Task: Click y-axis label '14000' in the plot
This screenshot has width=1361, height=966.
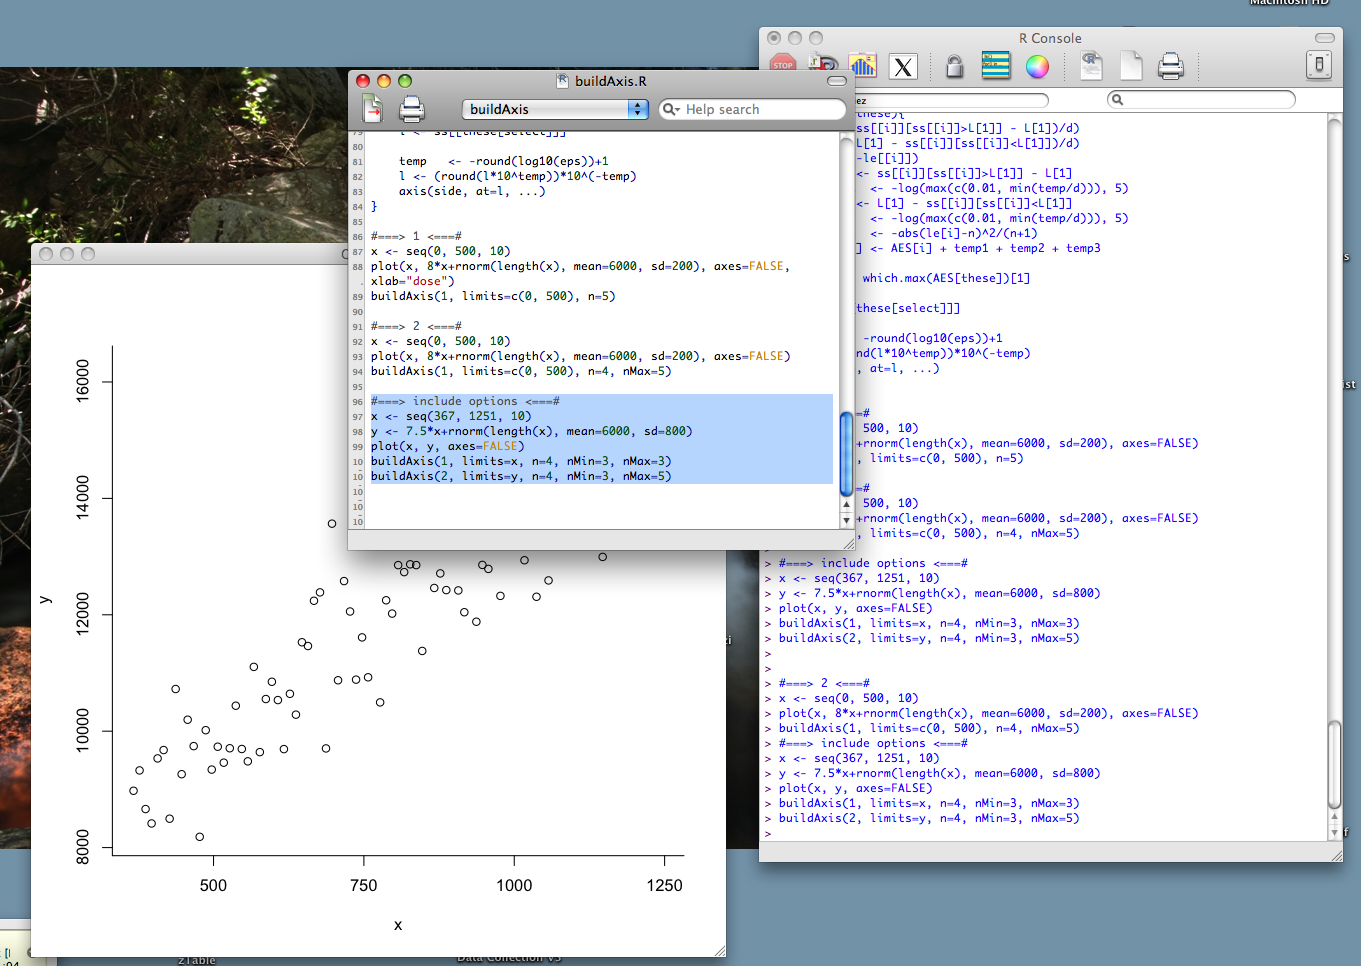Action: coord(83,497)
